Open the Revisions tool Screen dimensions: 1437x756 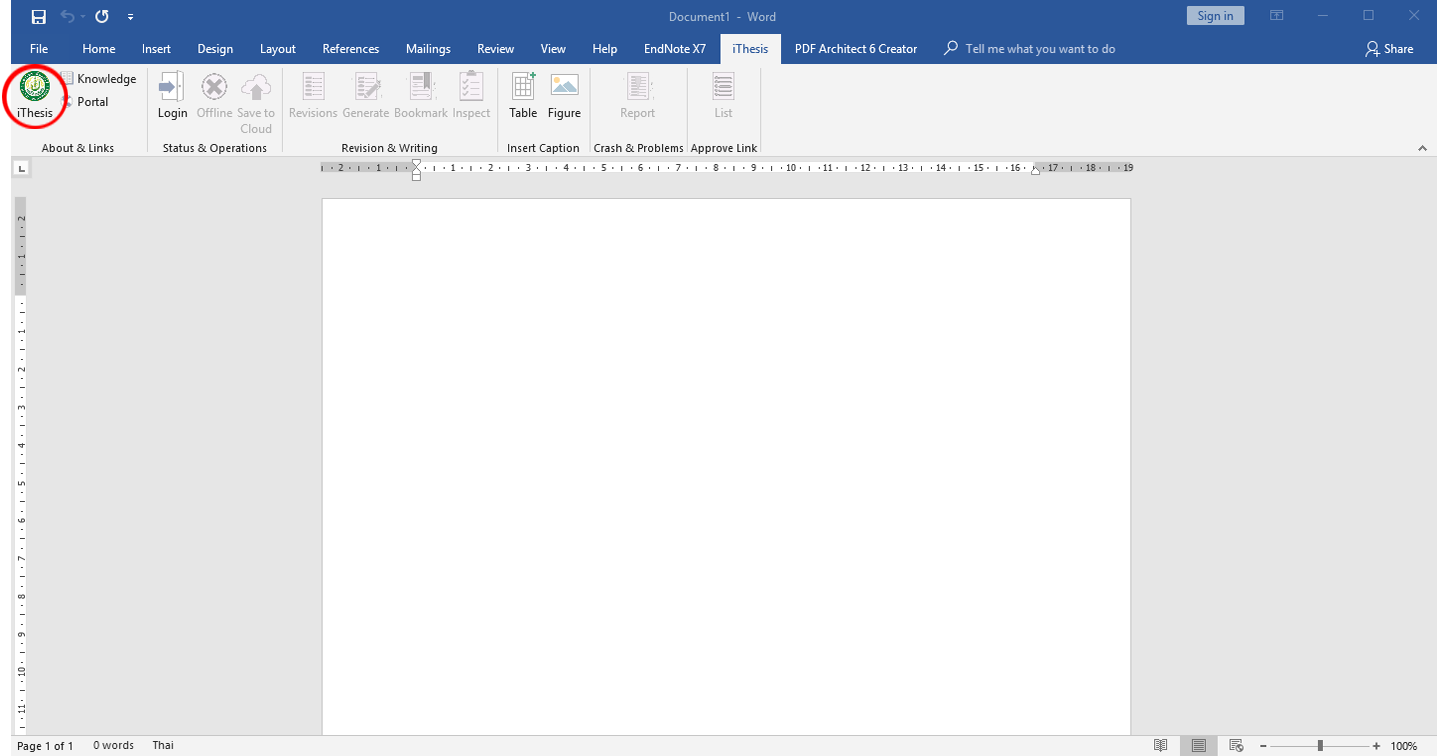[313, 96]
